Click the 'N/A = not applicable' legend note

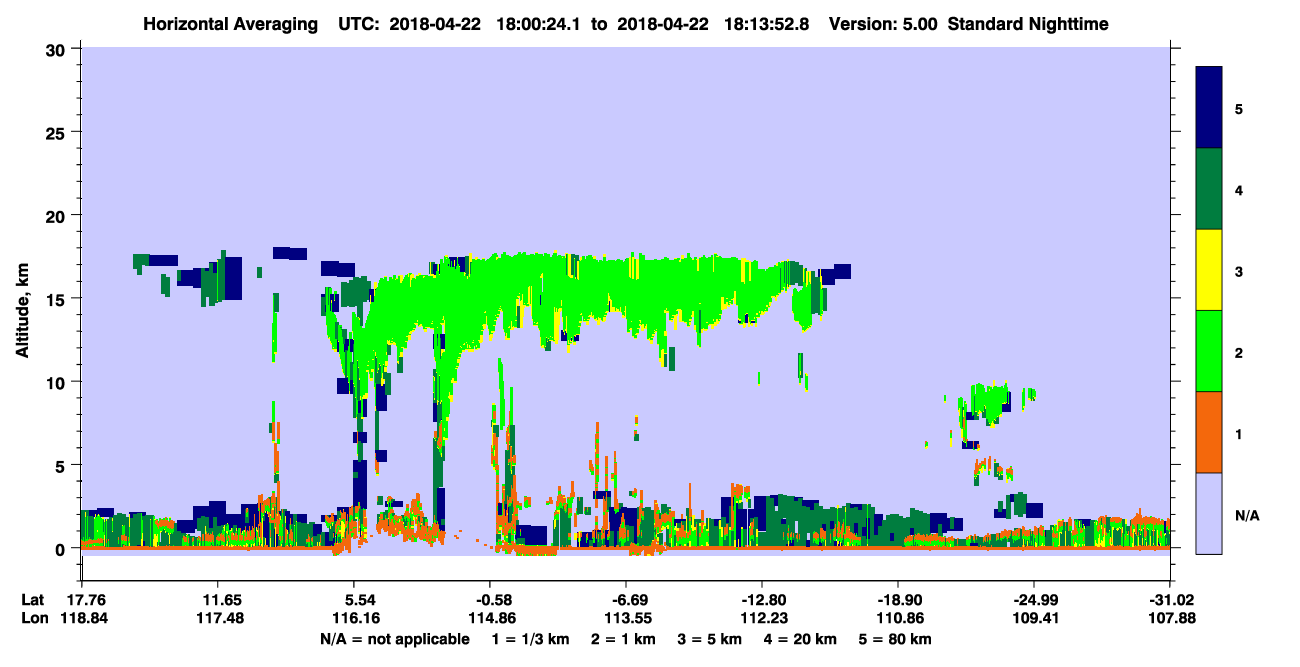click(393, 639)
